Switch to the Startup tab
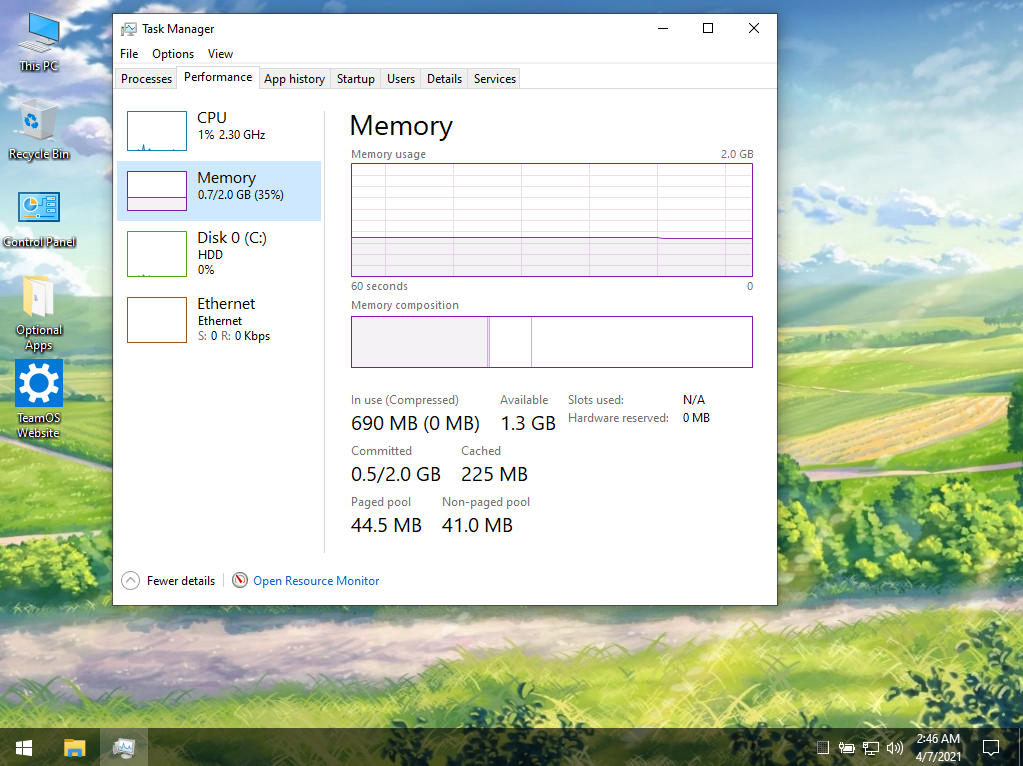The image size is (1023, 766). (356, 78)
